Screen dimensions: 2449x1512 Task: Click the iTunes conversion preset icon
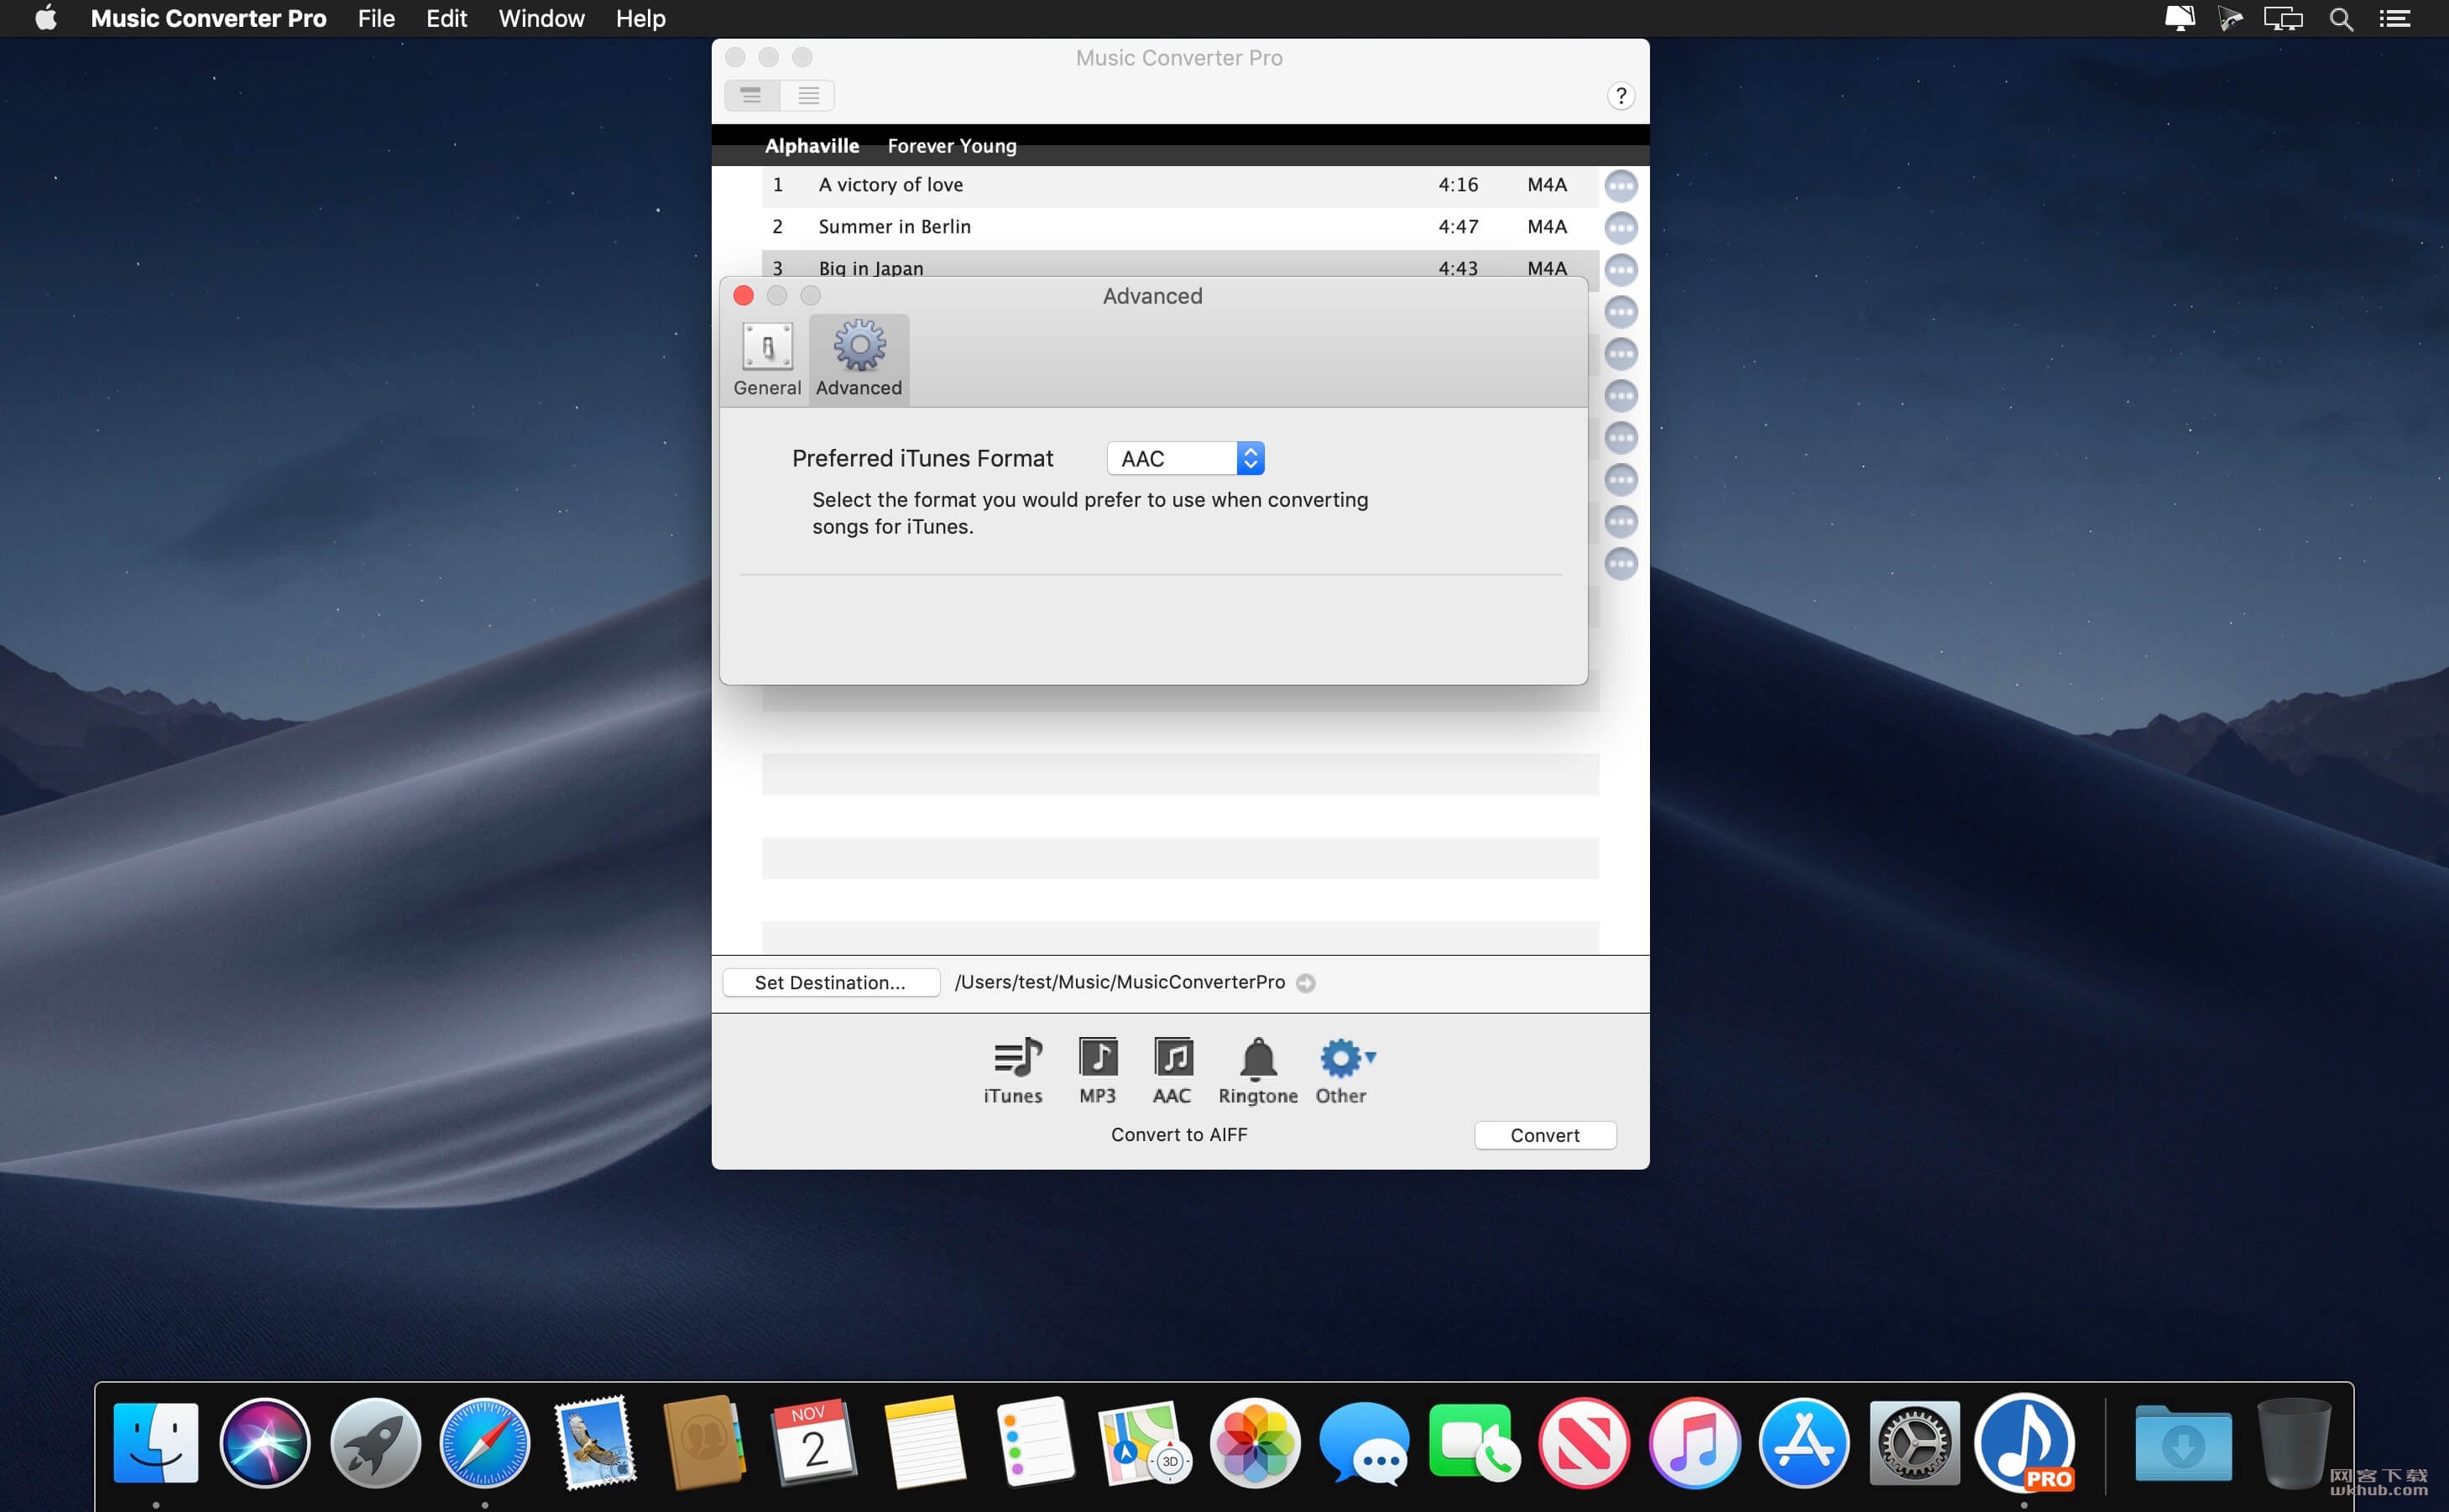(1013, 1071)
